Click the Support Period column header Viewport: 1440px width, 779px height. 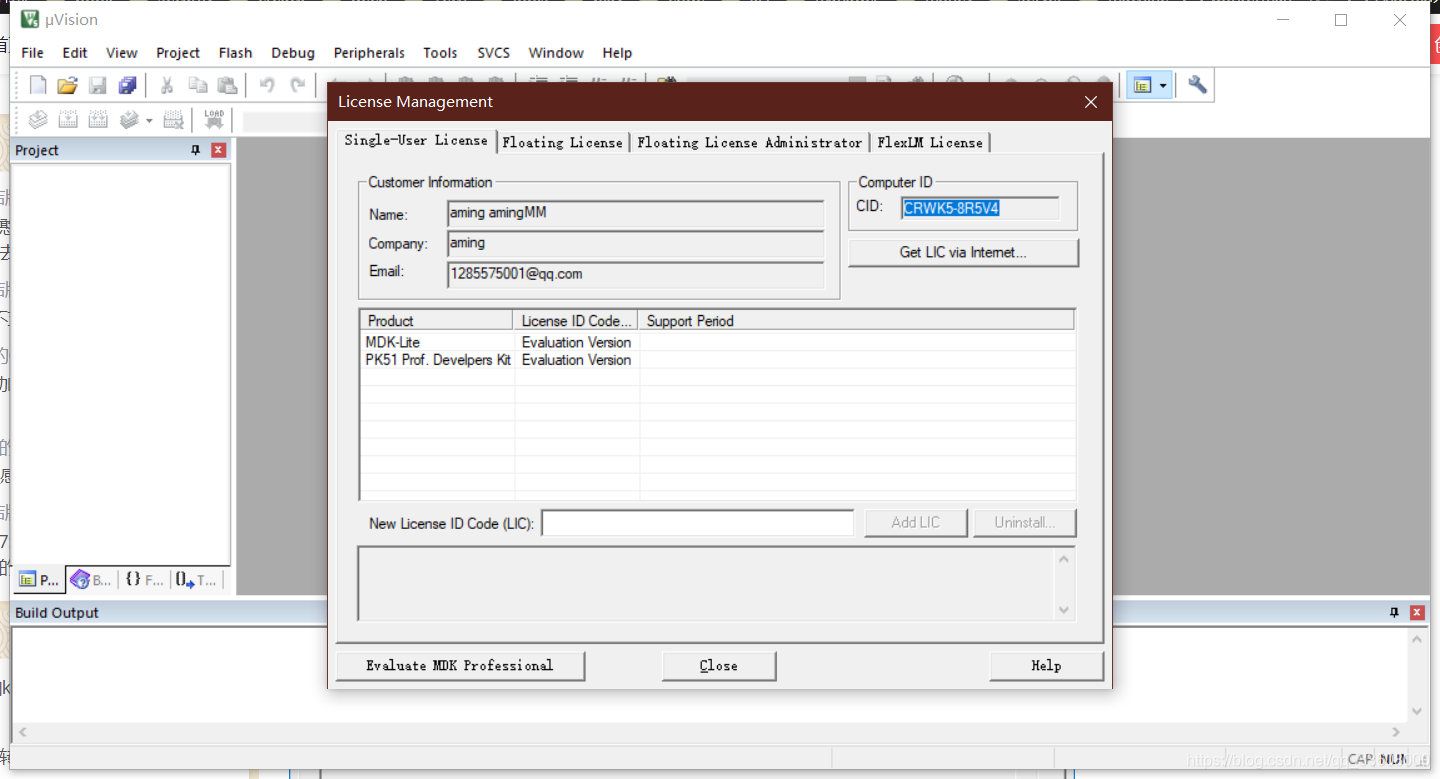[x=856, y=321]
